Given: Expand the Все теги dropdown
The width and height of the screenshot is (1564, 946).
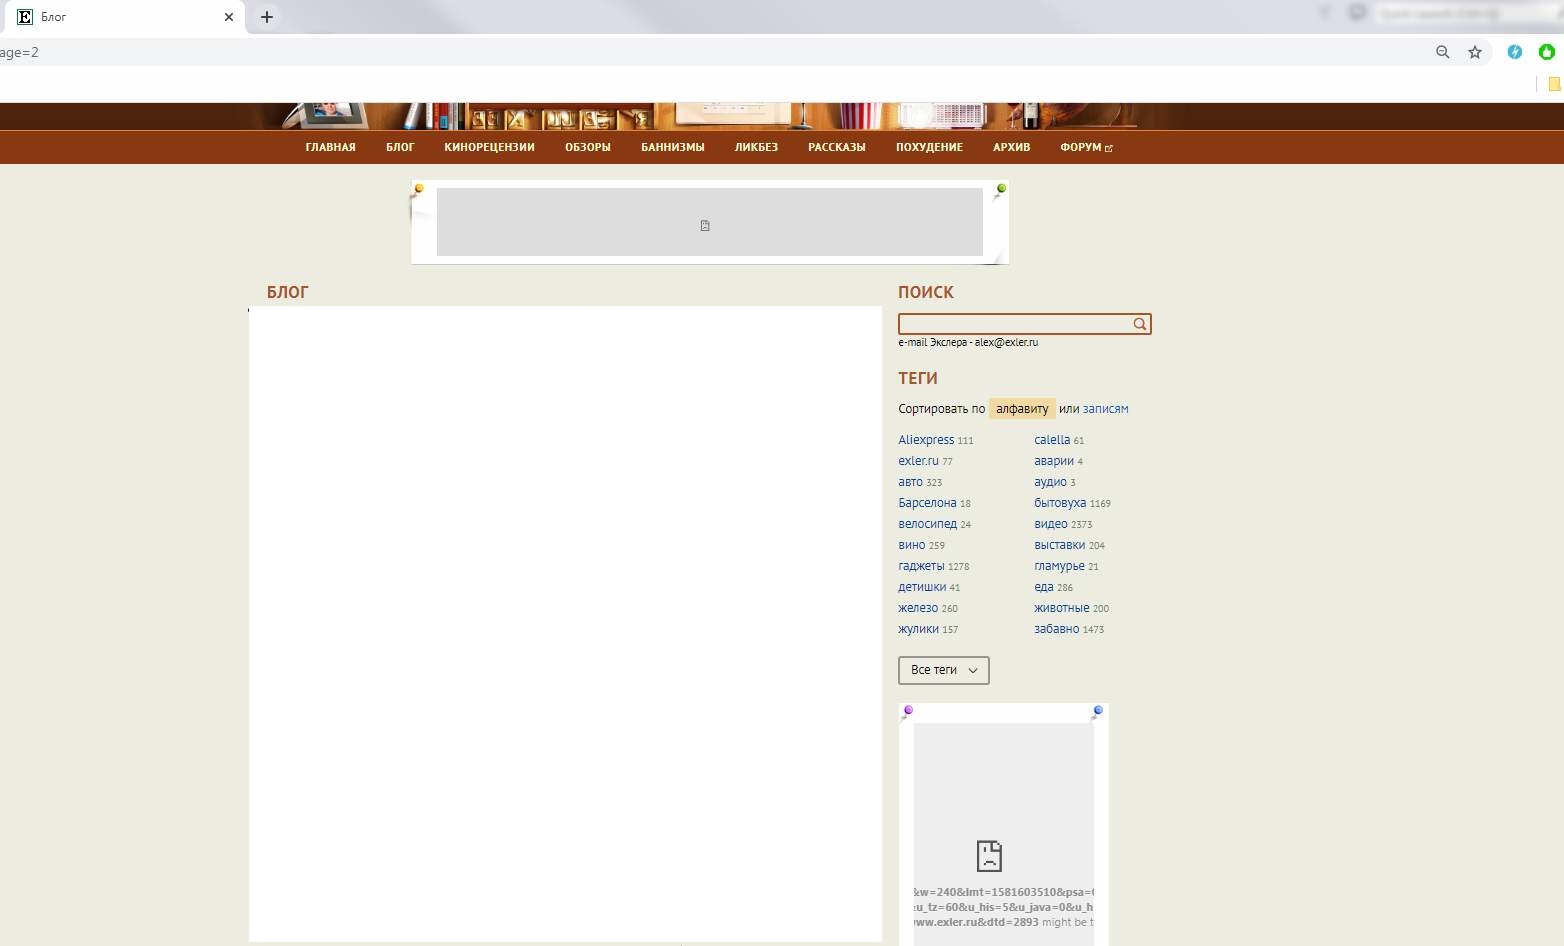Looking at the screenshot, I should click(943, 670).
